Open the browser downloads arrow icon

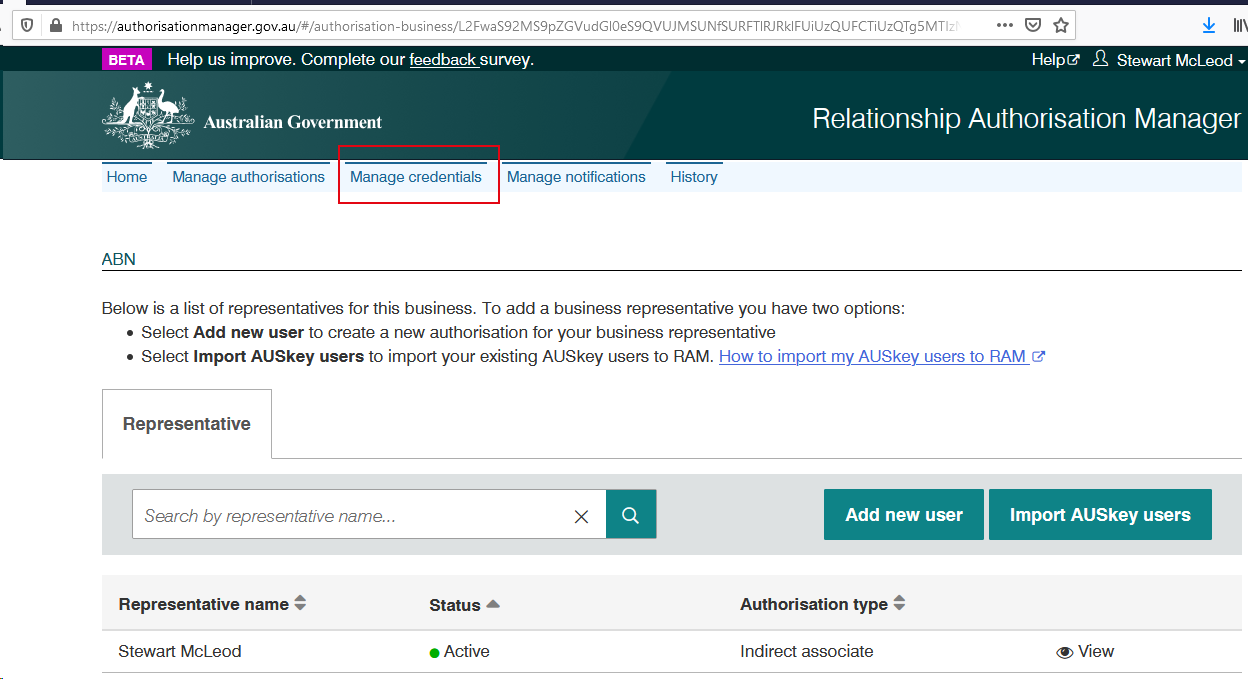[x=1208, y=25]
